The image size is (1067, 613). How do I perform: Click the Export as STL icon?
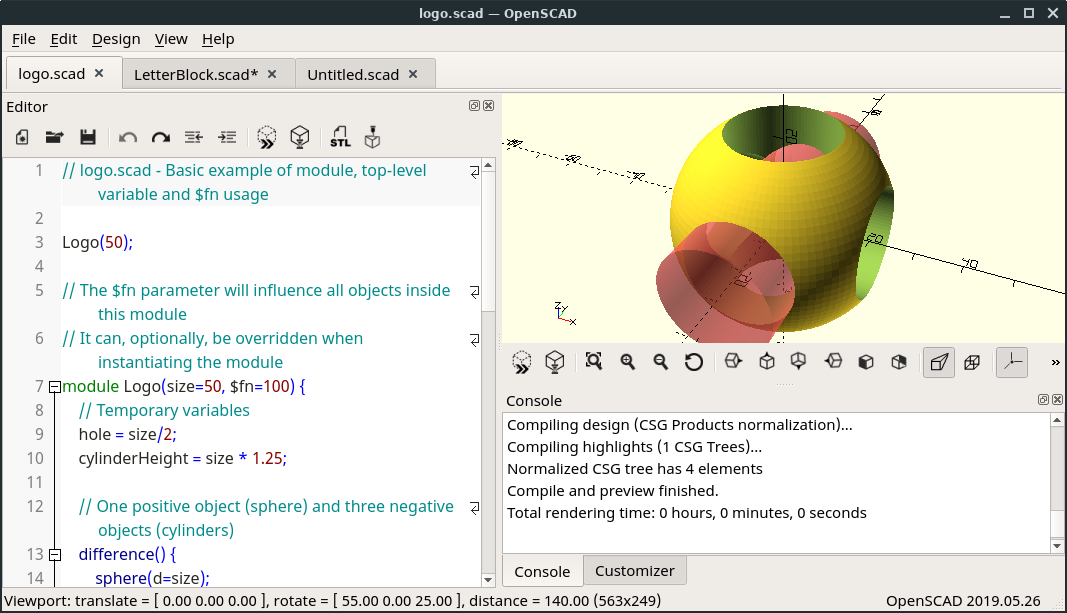click(340, 137)
